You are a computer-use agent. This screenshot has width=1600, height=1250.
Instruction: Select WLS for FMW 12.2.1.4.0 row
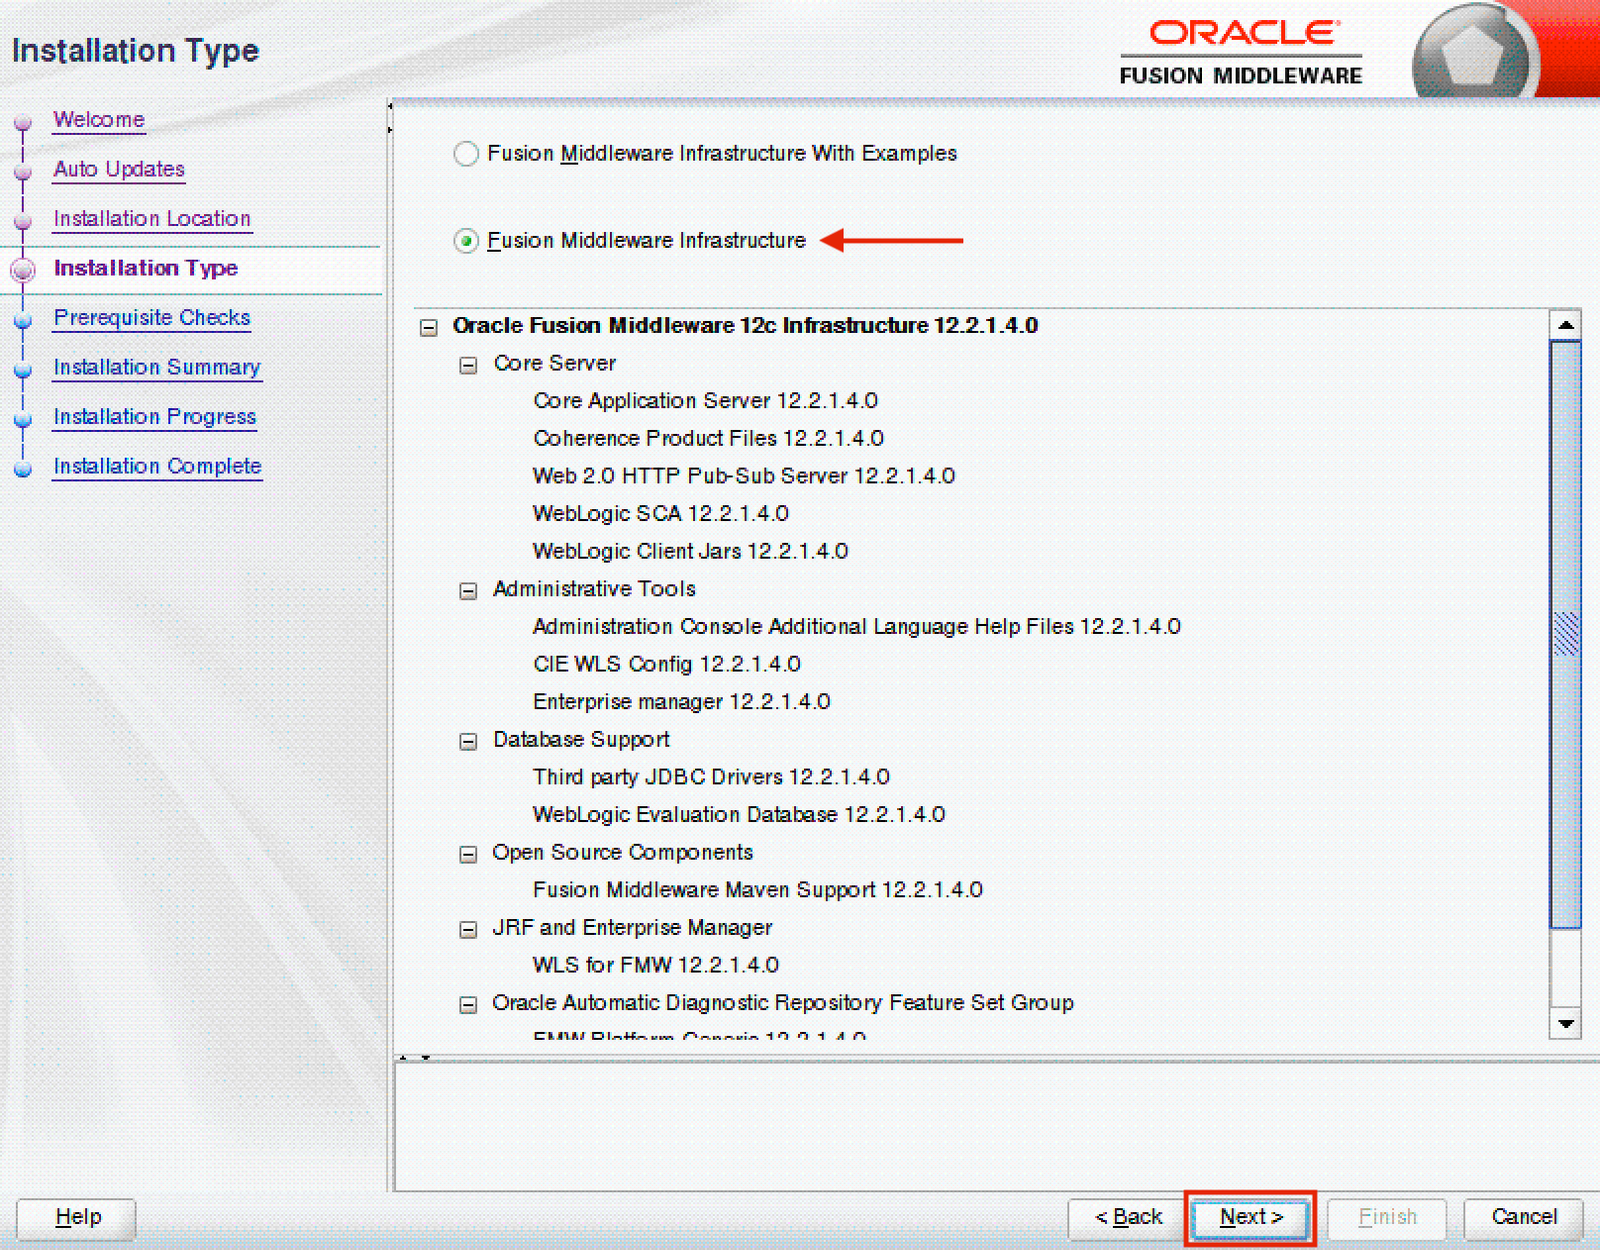655,966
